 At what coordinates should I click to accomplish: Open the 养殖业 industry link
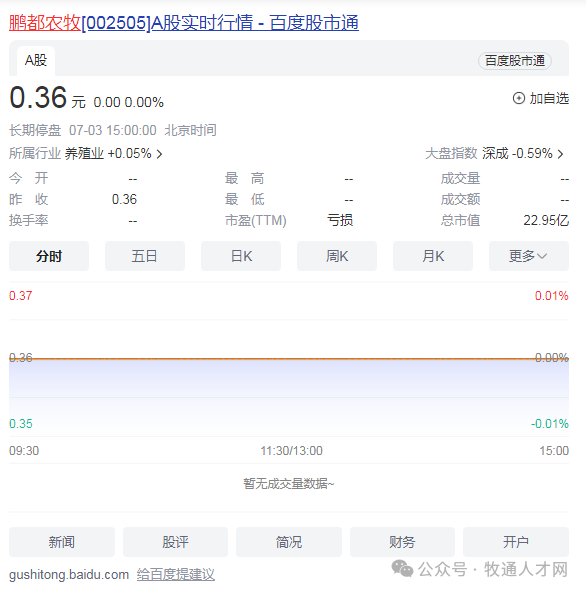click(84, 154)
